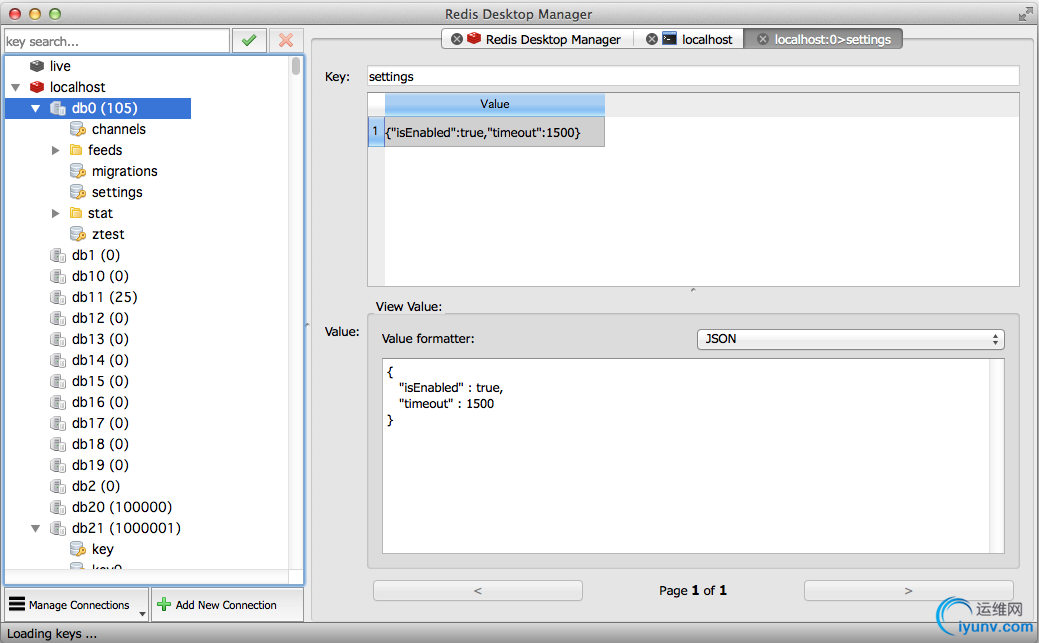This screenshot has width=1039, height=643.
Task: Click the green checkmark search confirm button
Action: [249, 41]
